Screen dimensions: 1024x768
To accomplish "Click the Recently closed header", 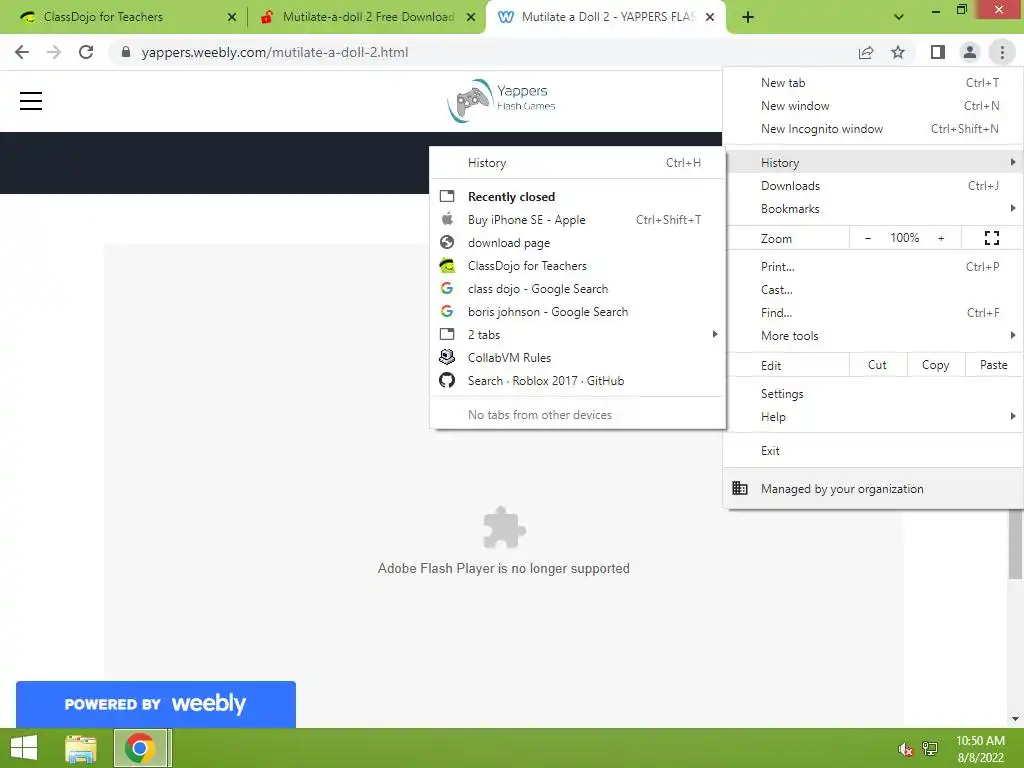I will (x=511, y=197).
